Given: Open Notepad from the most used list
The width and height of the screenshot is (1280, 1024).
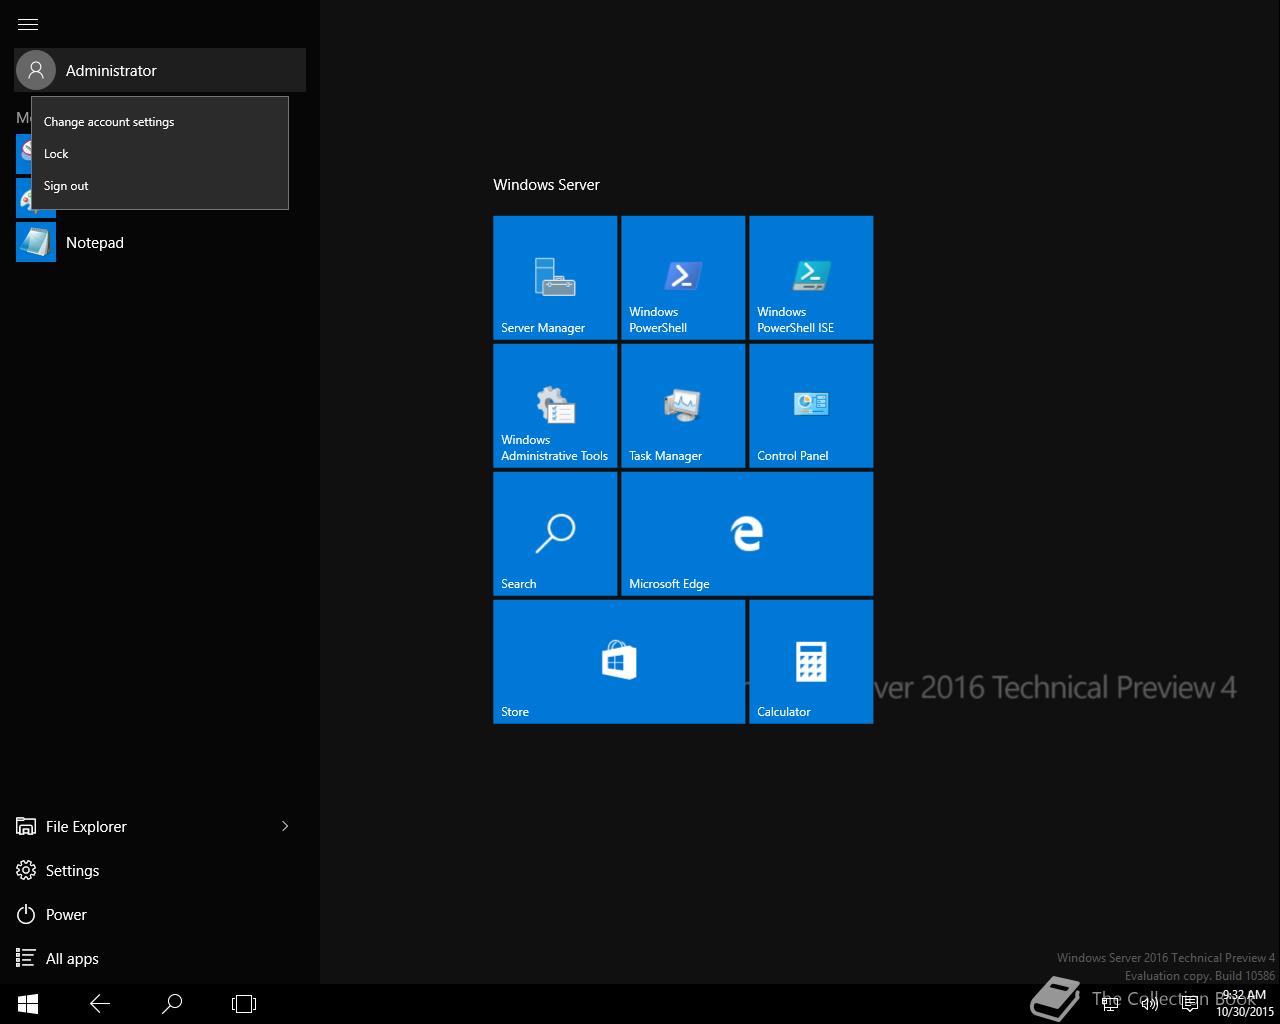Looking at the screenshot, I should tap(160, 243).
